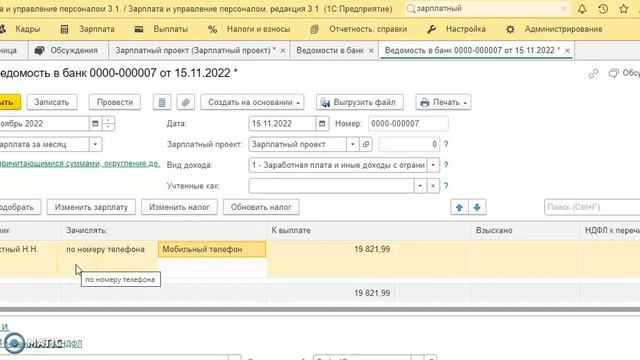The height and width of the screenshot is (360, 640).
Task: Expand Зарплата за месяц dropdown
Action: 95,144
